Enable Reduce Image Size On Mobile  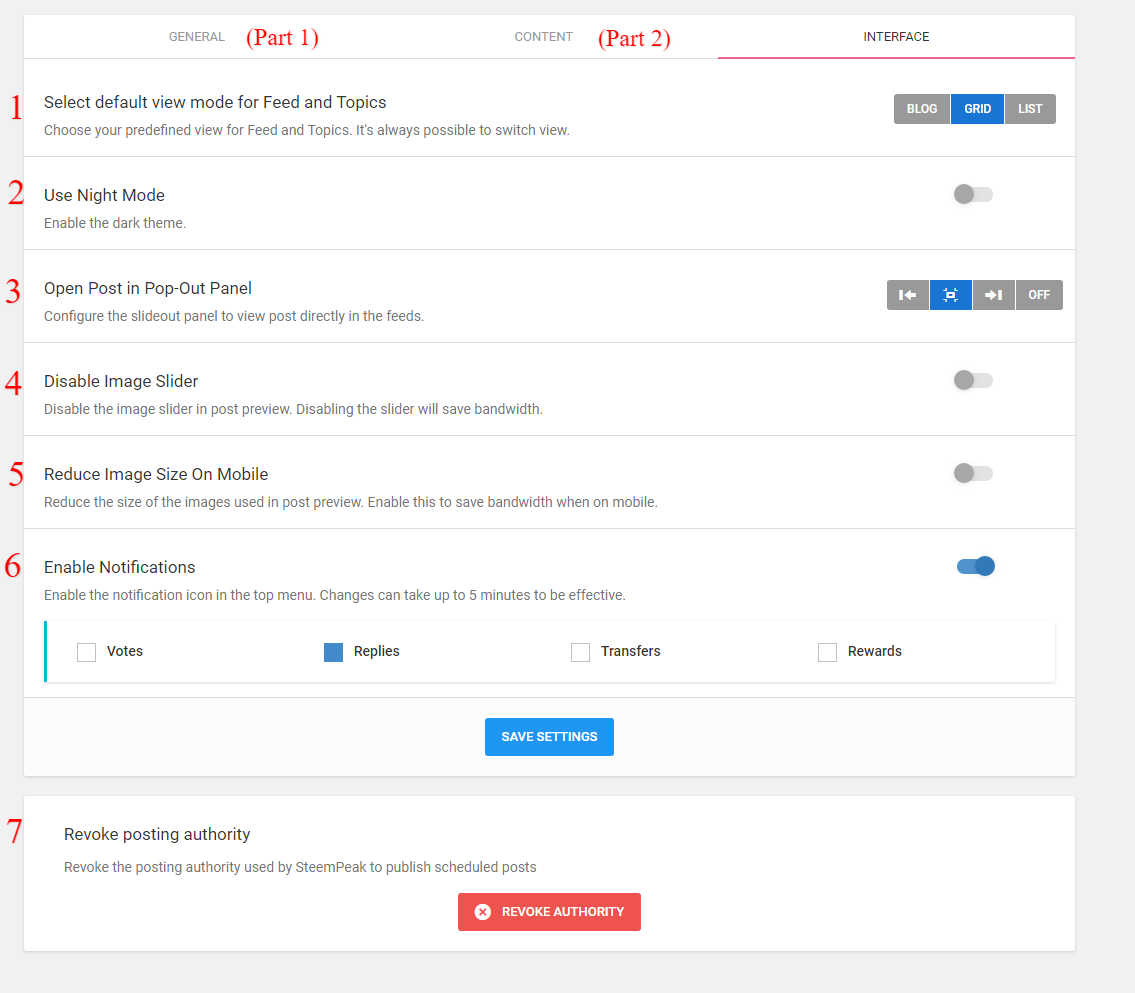click(973, 473)
